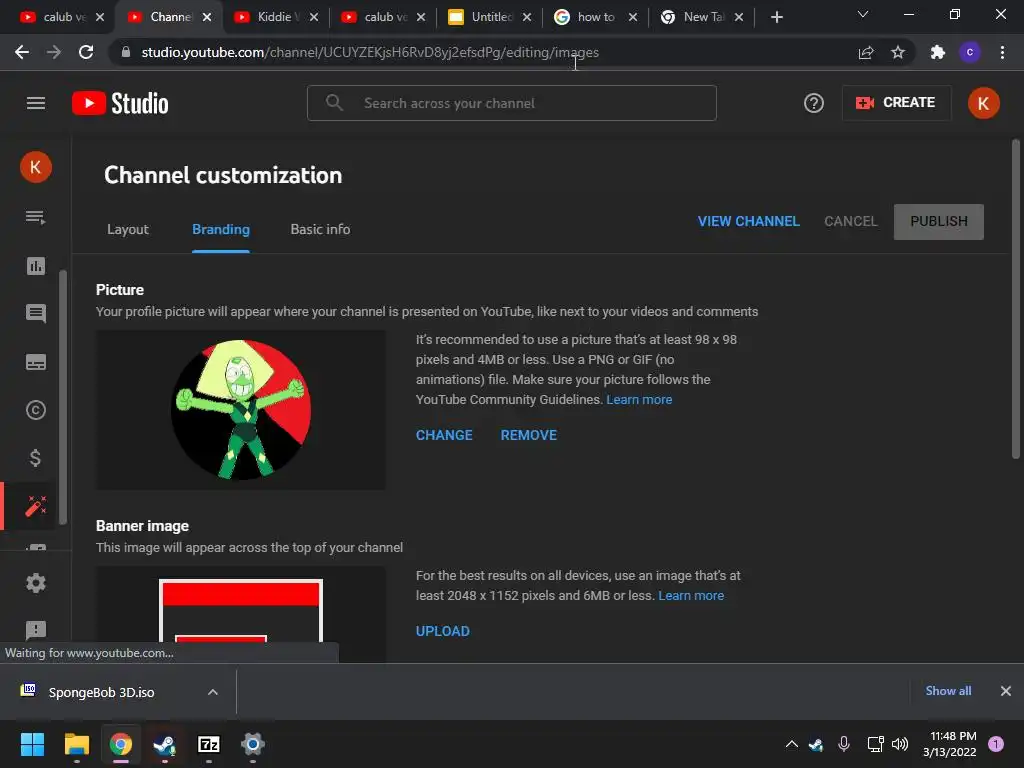Open Subtitles icon in sidebar
Screen dimensions: 1024x768
tap(36, 362)
